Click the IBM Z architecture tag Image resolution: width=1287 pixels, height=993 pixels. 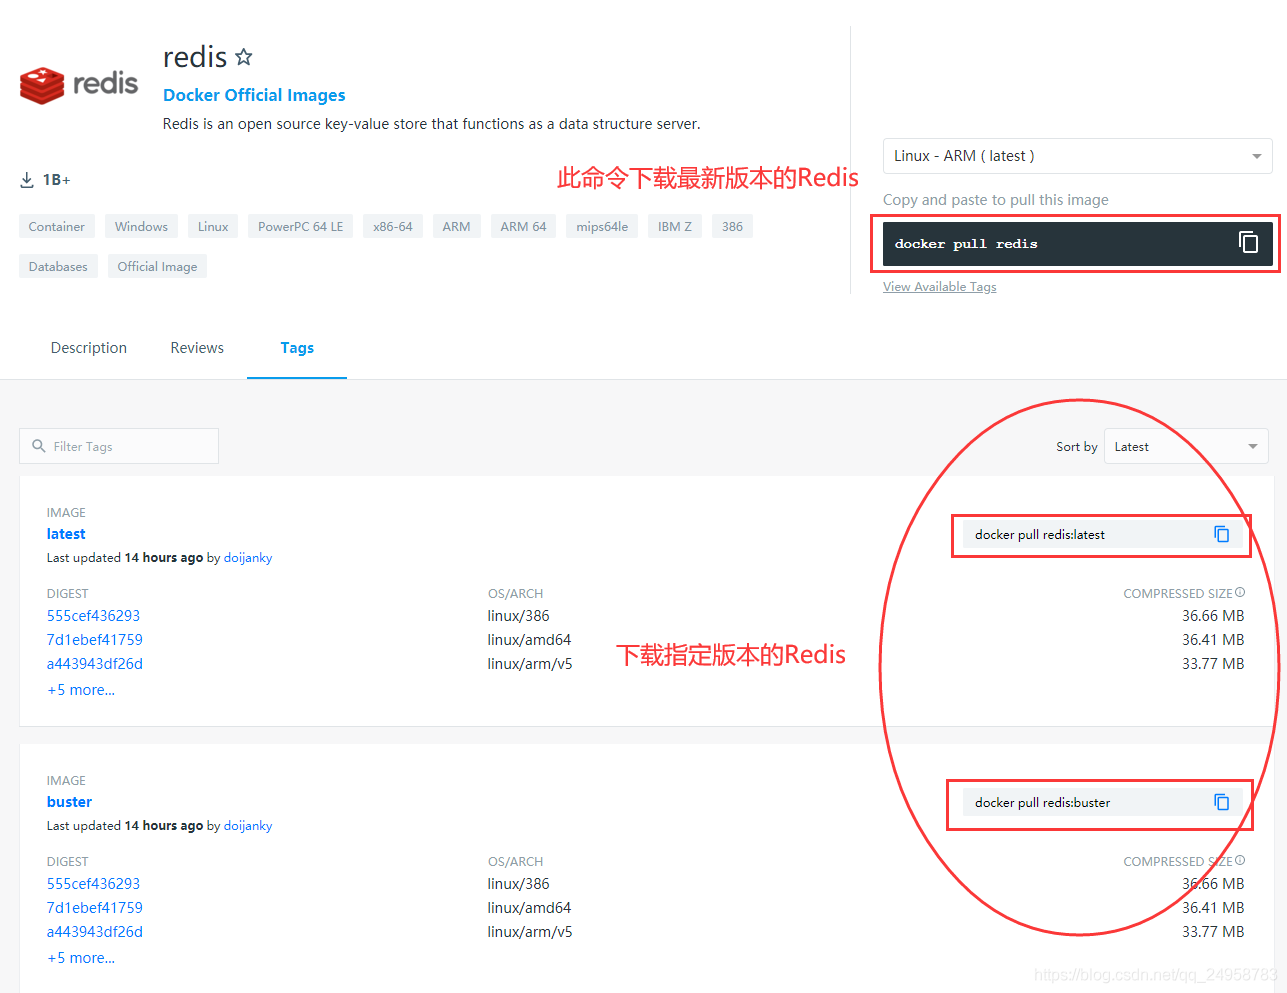pos(675,226)
